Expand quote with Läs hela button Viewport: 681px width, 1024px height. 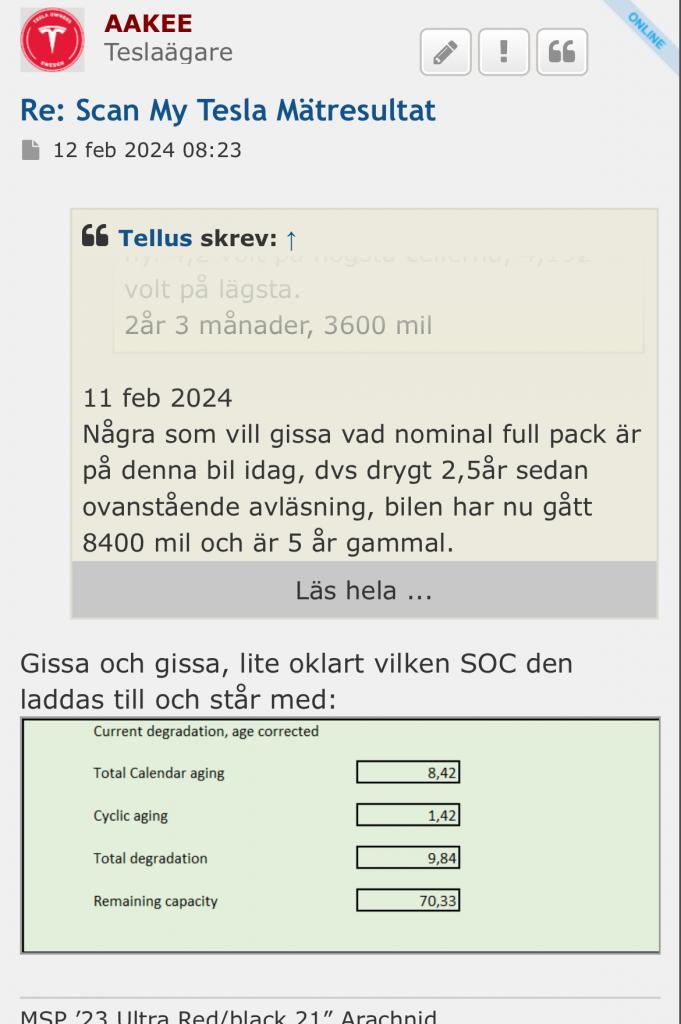364,590
